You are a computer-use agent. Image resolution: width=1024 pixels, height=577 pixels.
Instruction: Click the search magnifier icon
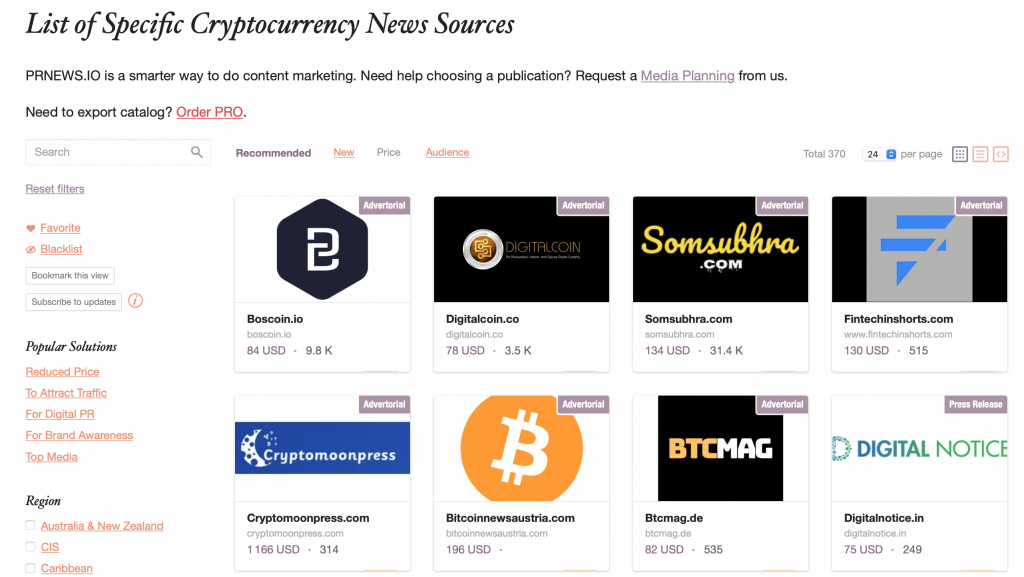(x=197, y=152)
